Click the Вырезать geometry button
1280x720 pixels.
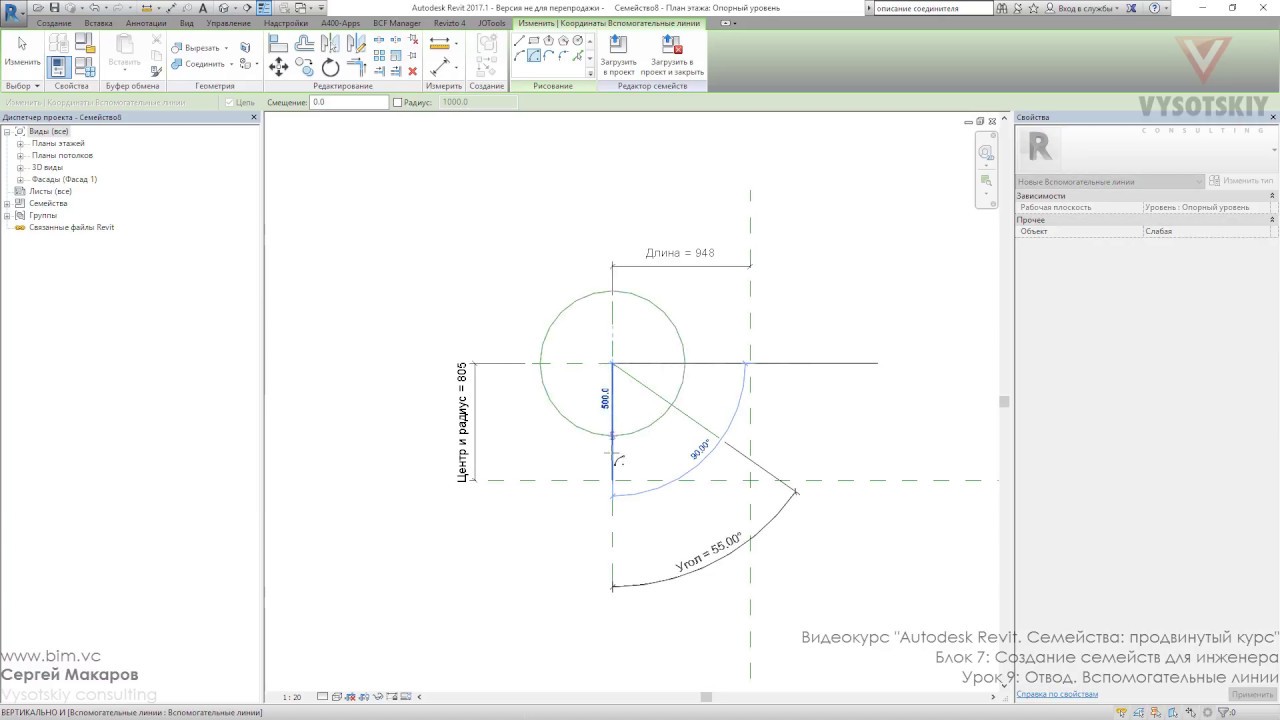[200, 48]
